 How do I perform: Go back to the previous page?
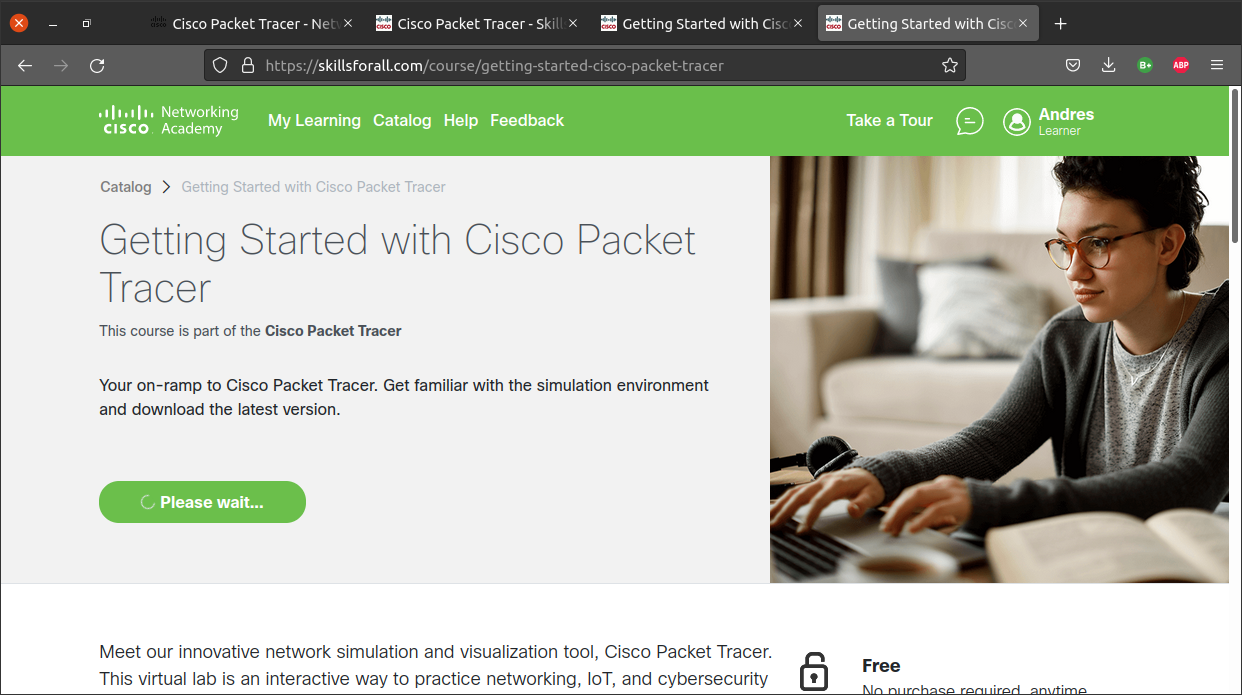pyautogui.click(x=25, y=66)
